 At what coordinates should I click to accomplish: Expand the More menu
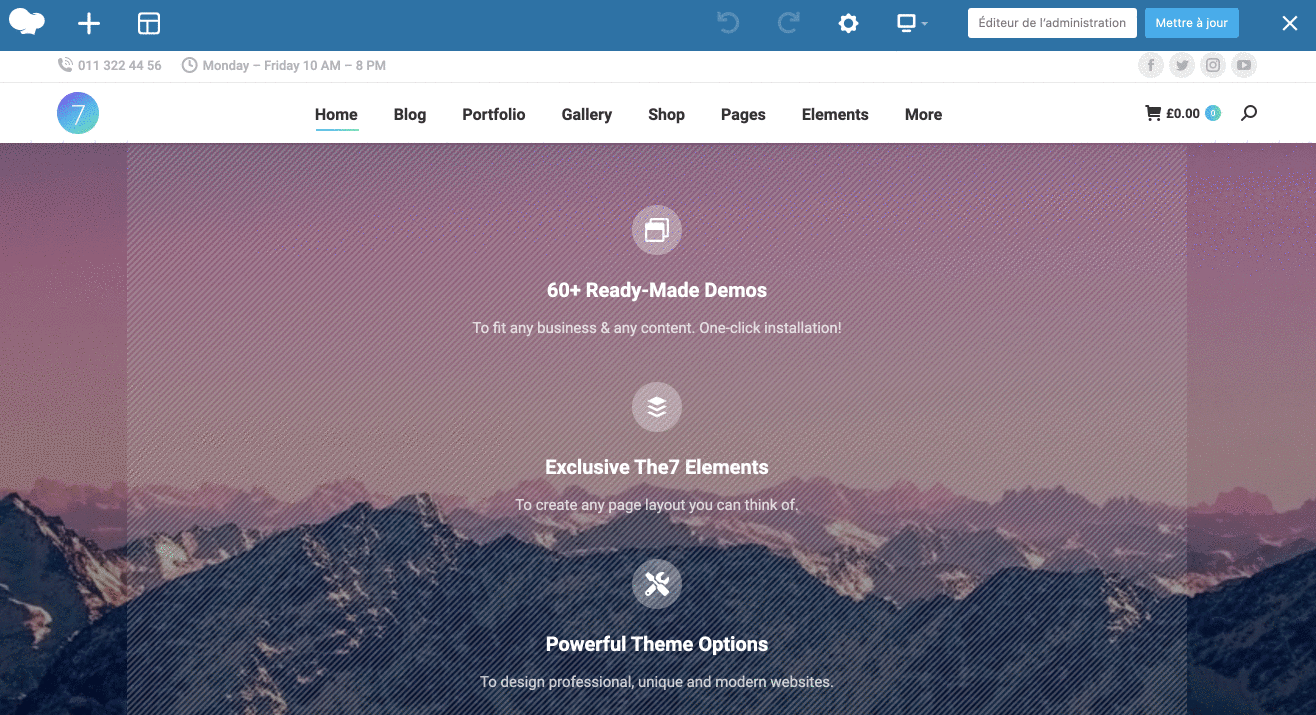point(923,115)
